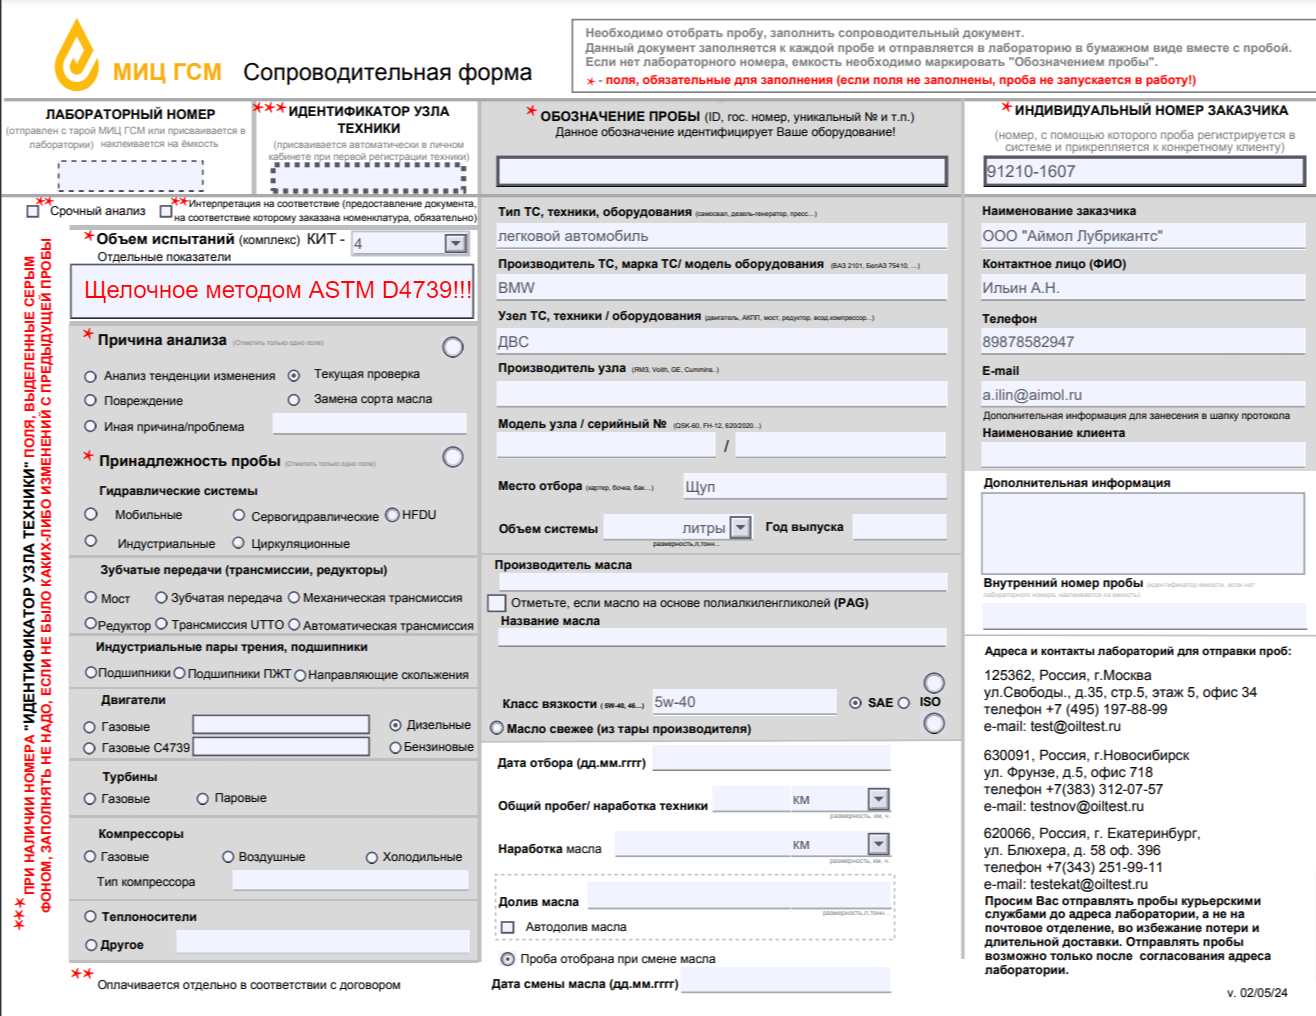Screen dimensions: 1316x1016
Task: Edit the Тип ТС field легковой автомобиль
Action: pyautogui.click(x=722, y=236)
